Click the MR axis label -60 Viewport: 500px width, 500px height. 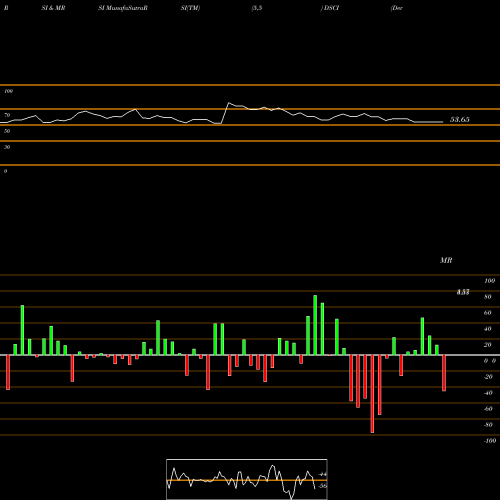coord(488,409)
